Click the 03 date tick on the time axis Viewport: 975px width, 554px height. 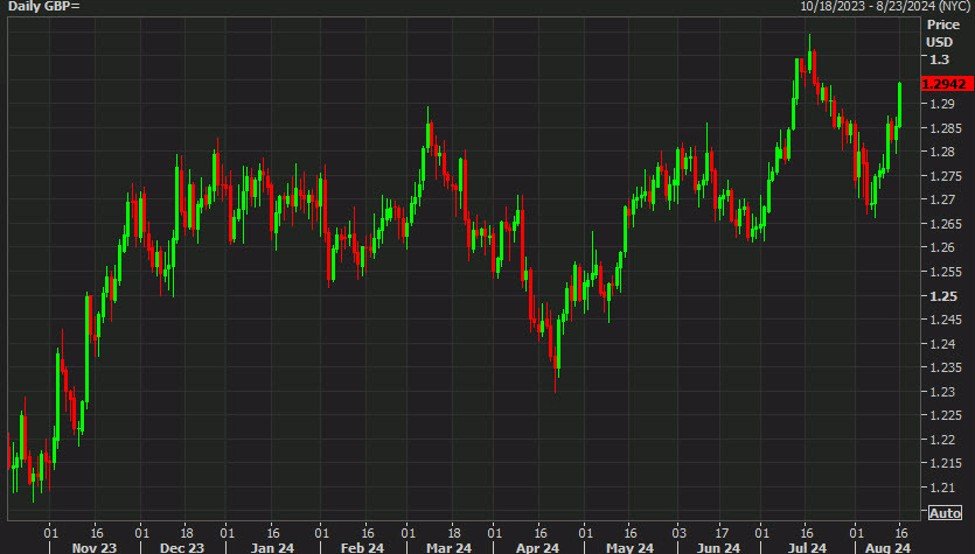[x=680, y=531]
